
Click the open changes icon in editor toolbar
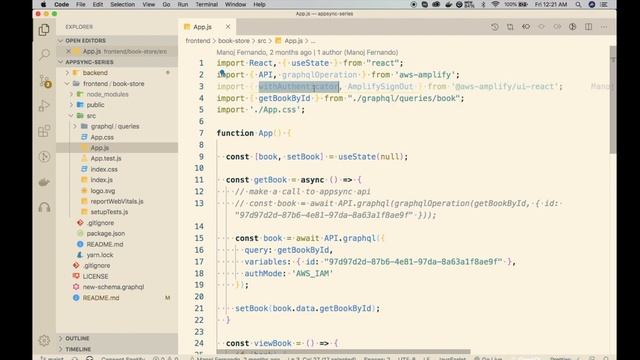pos(510,27)
